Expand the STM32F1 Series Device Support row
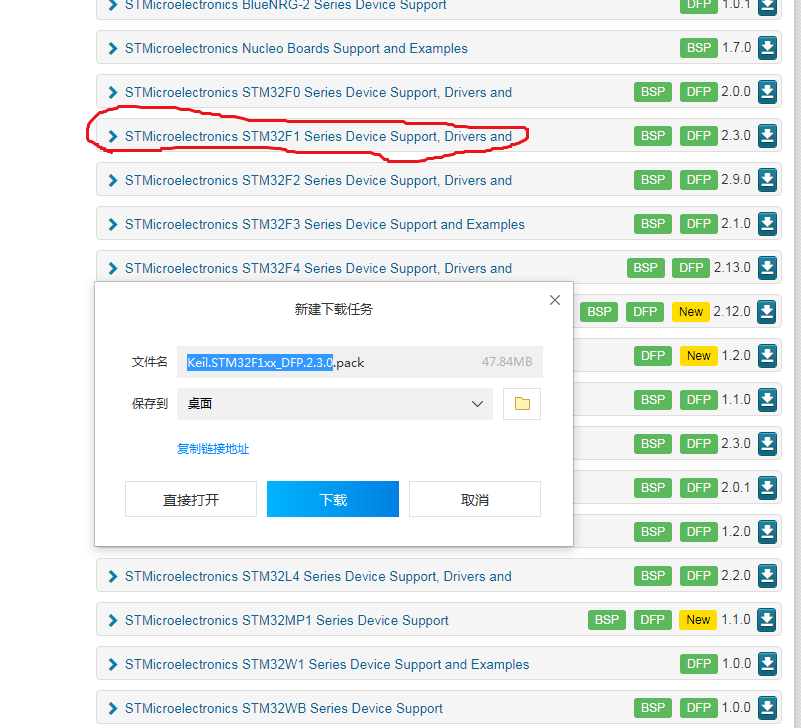Image resolution: width=801 pixels, height=728 pixels. point(113,136)
